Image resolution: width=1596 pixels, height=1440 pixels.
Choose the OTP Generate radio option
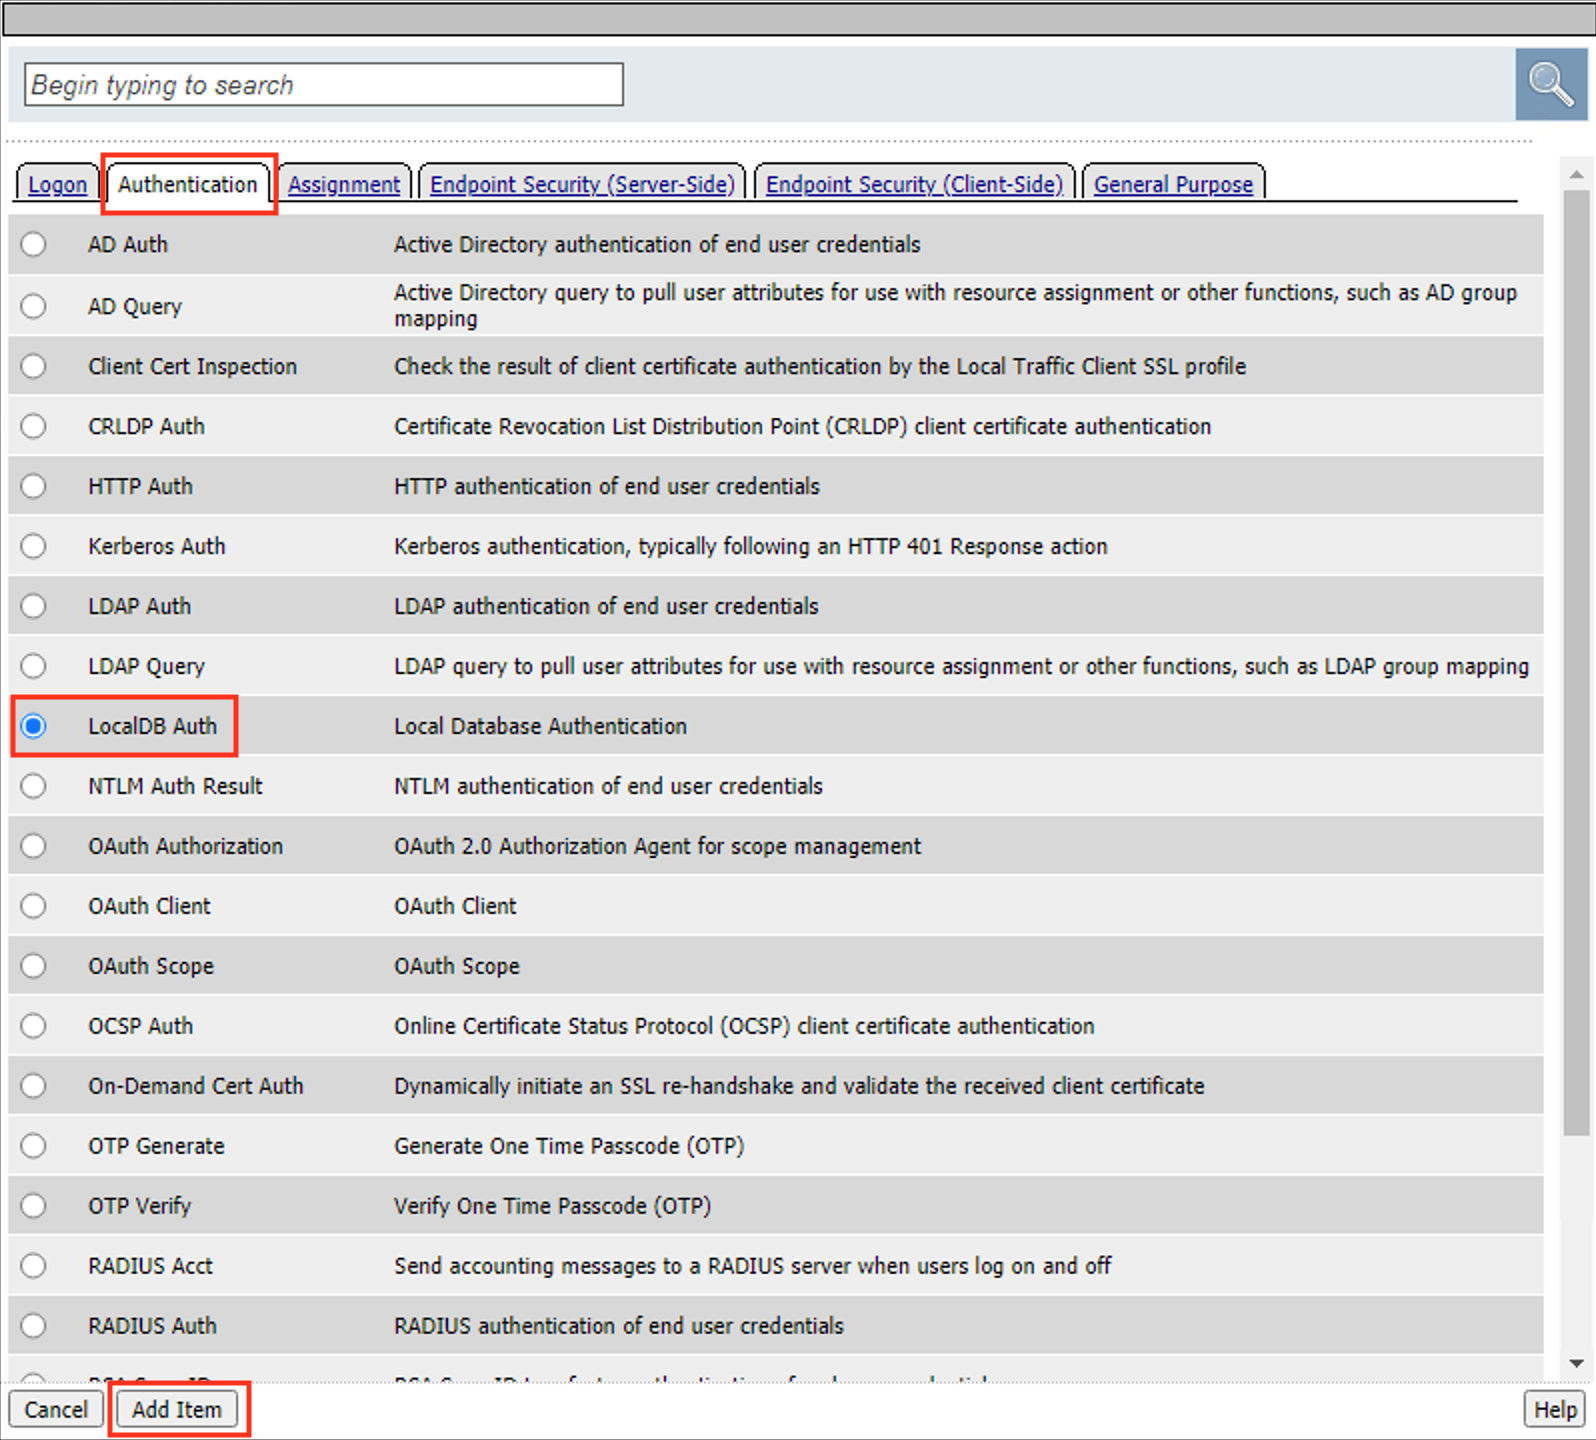point(34,1146)
